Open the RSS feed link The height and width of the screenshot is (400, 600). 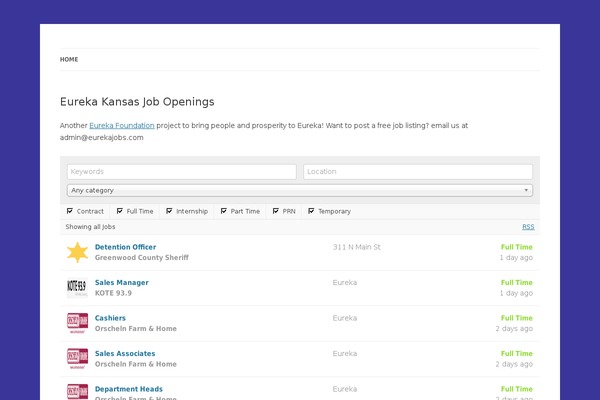point(528,227)
